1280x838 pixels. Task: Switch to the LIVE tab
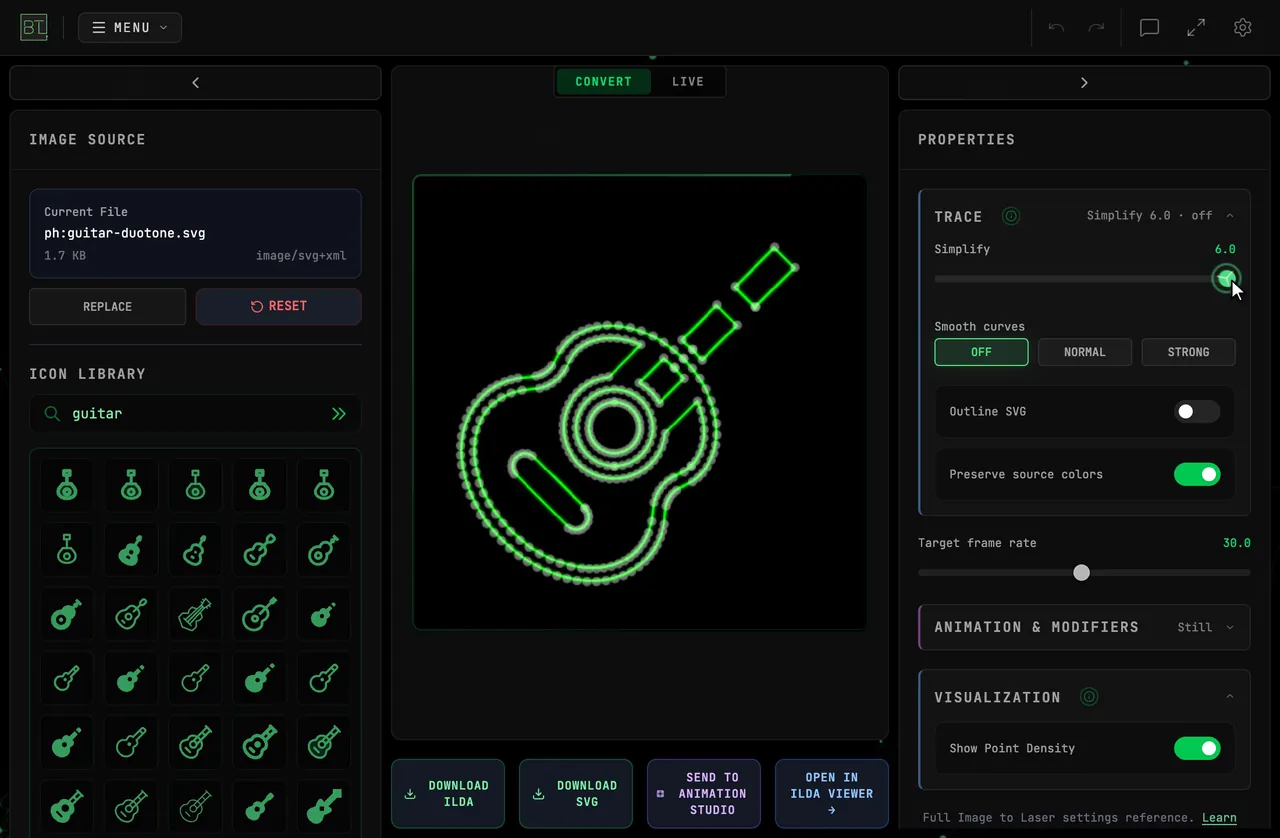688,82
